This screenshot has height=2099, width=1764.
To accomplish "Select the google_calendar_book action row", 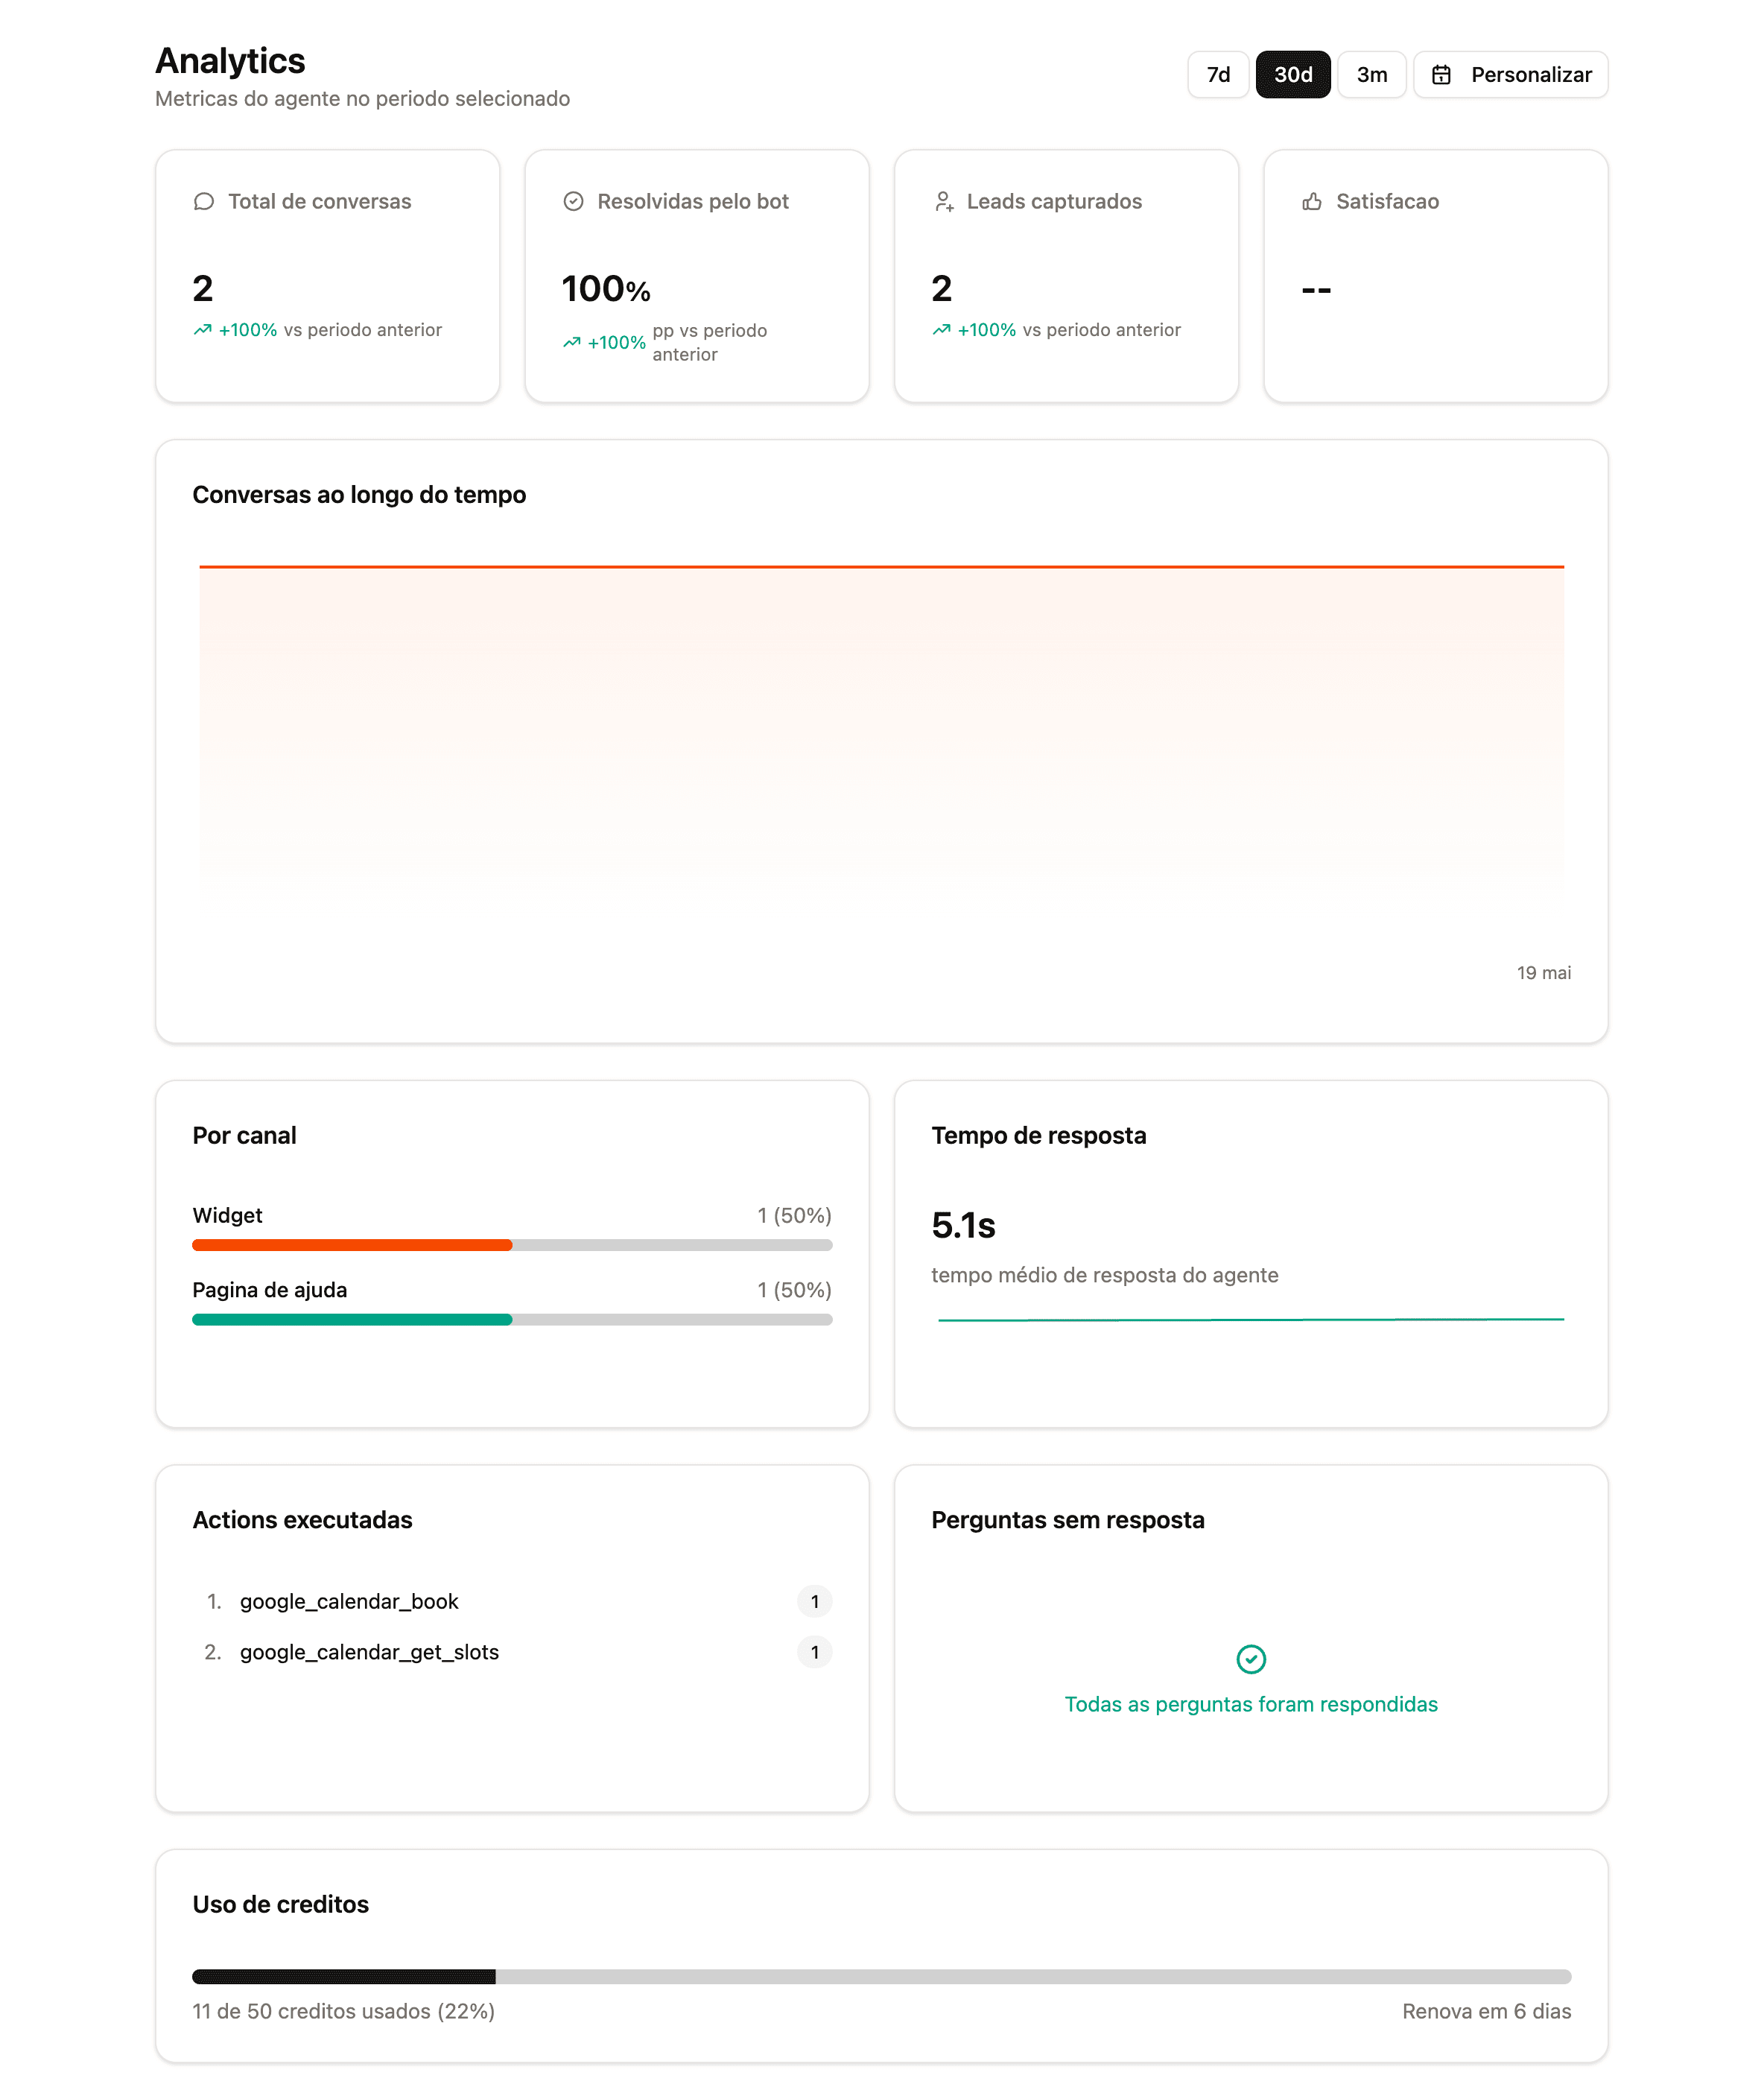I will point(512,1602).
